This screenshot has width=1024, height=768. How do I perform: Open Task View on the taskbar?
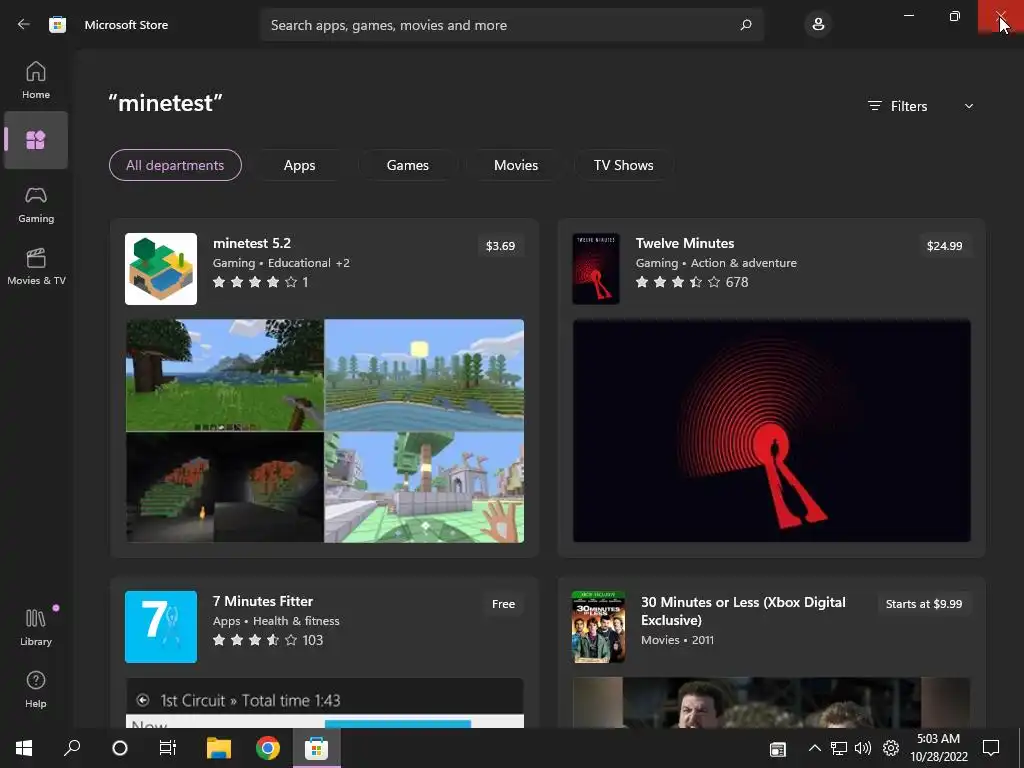pos(168,748)
